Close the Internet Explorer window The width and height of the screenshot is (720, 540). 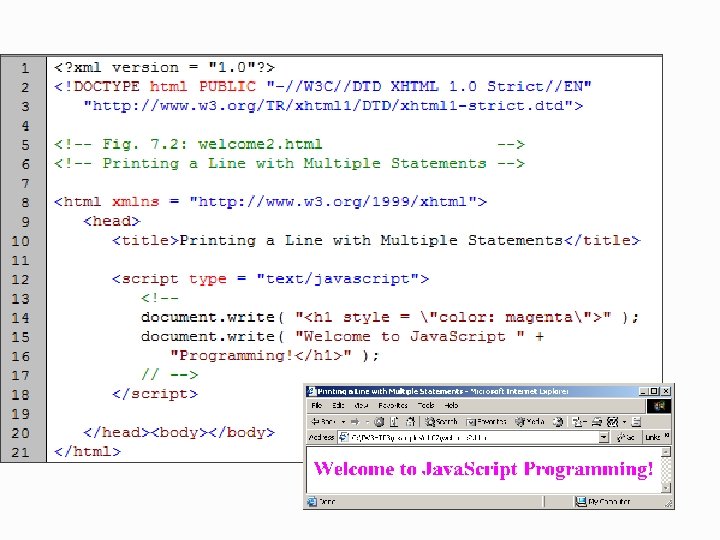666,391
